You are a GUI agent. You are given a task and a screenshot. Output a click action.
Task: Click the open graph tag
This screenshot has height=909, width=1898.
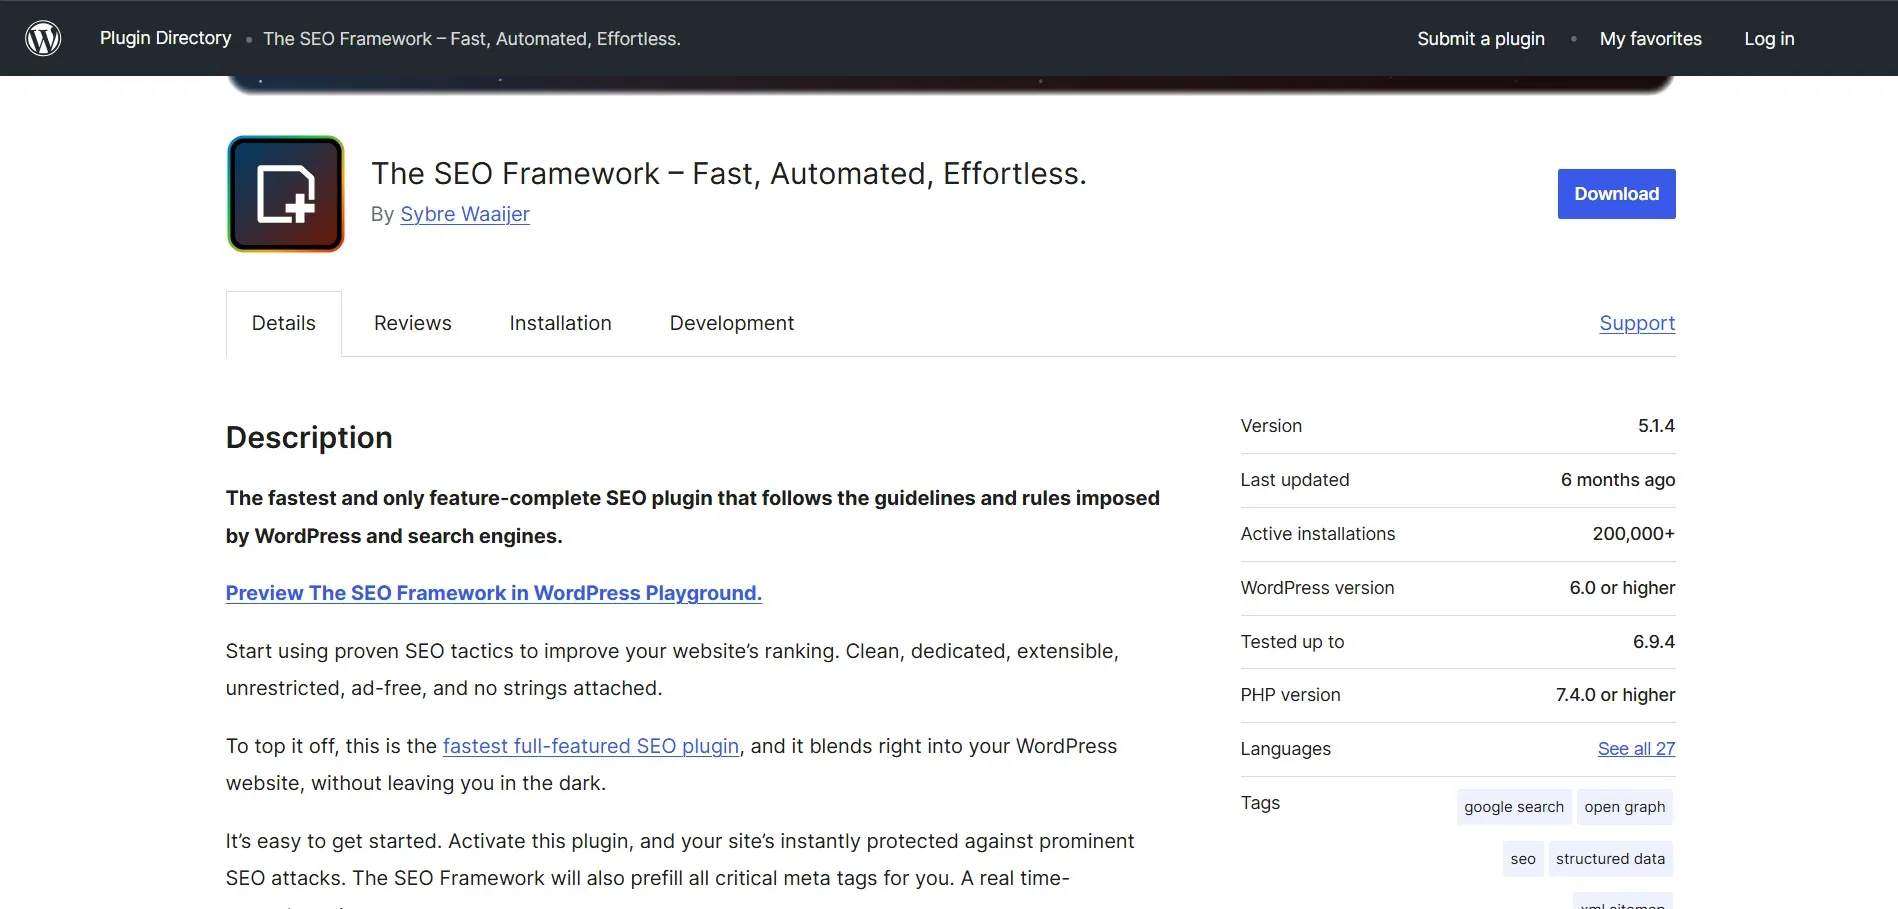click(1625, 807)
